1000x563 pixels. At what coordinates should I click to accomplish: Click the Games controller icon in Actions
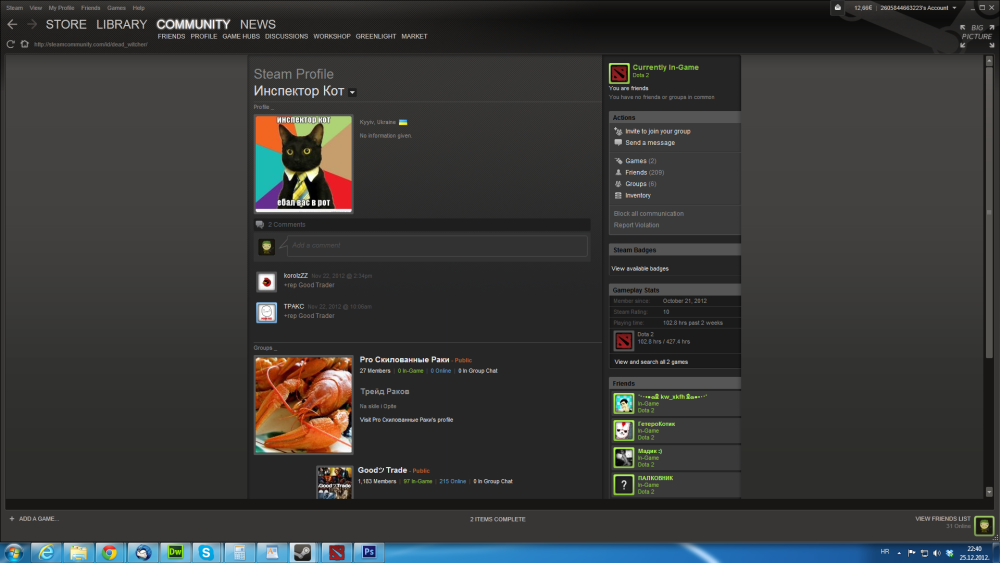pos(618,161)
